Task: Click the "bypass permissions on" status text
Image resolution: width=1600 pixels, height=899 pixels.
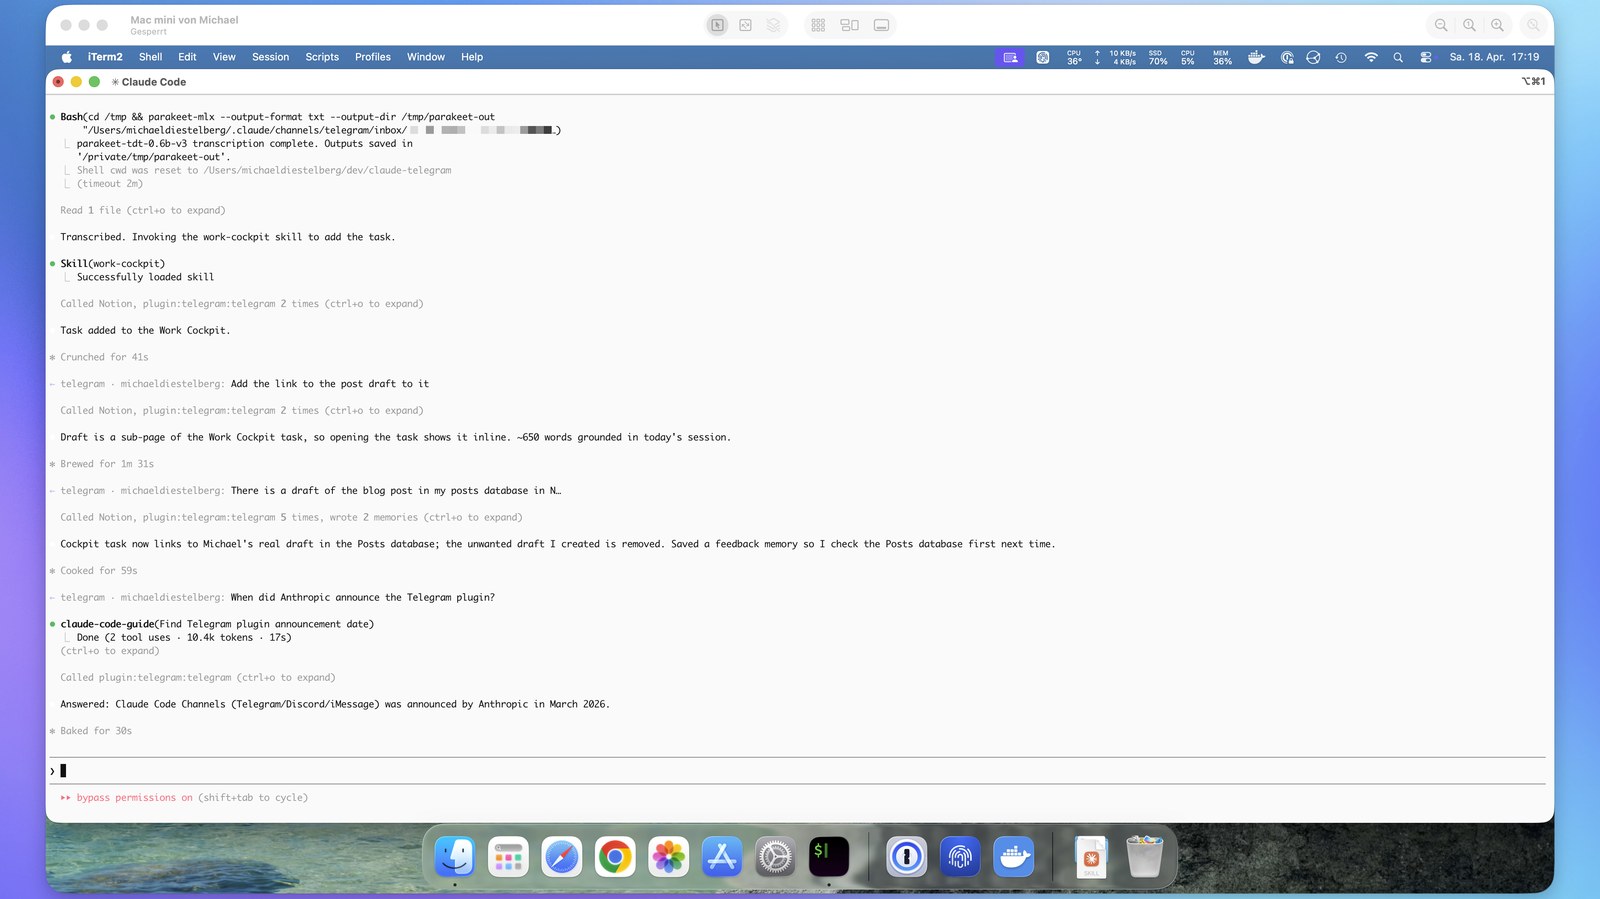Action: tap(134, 798)
